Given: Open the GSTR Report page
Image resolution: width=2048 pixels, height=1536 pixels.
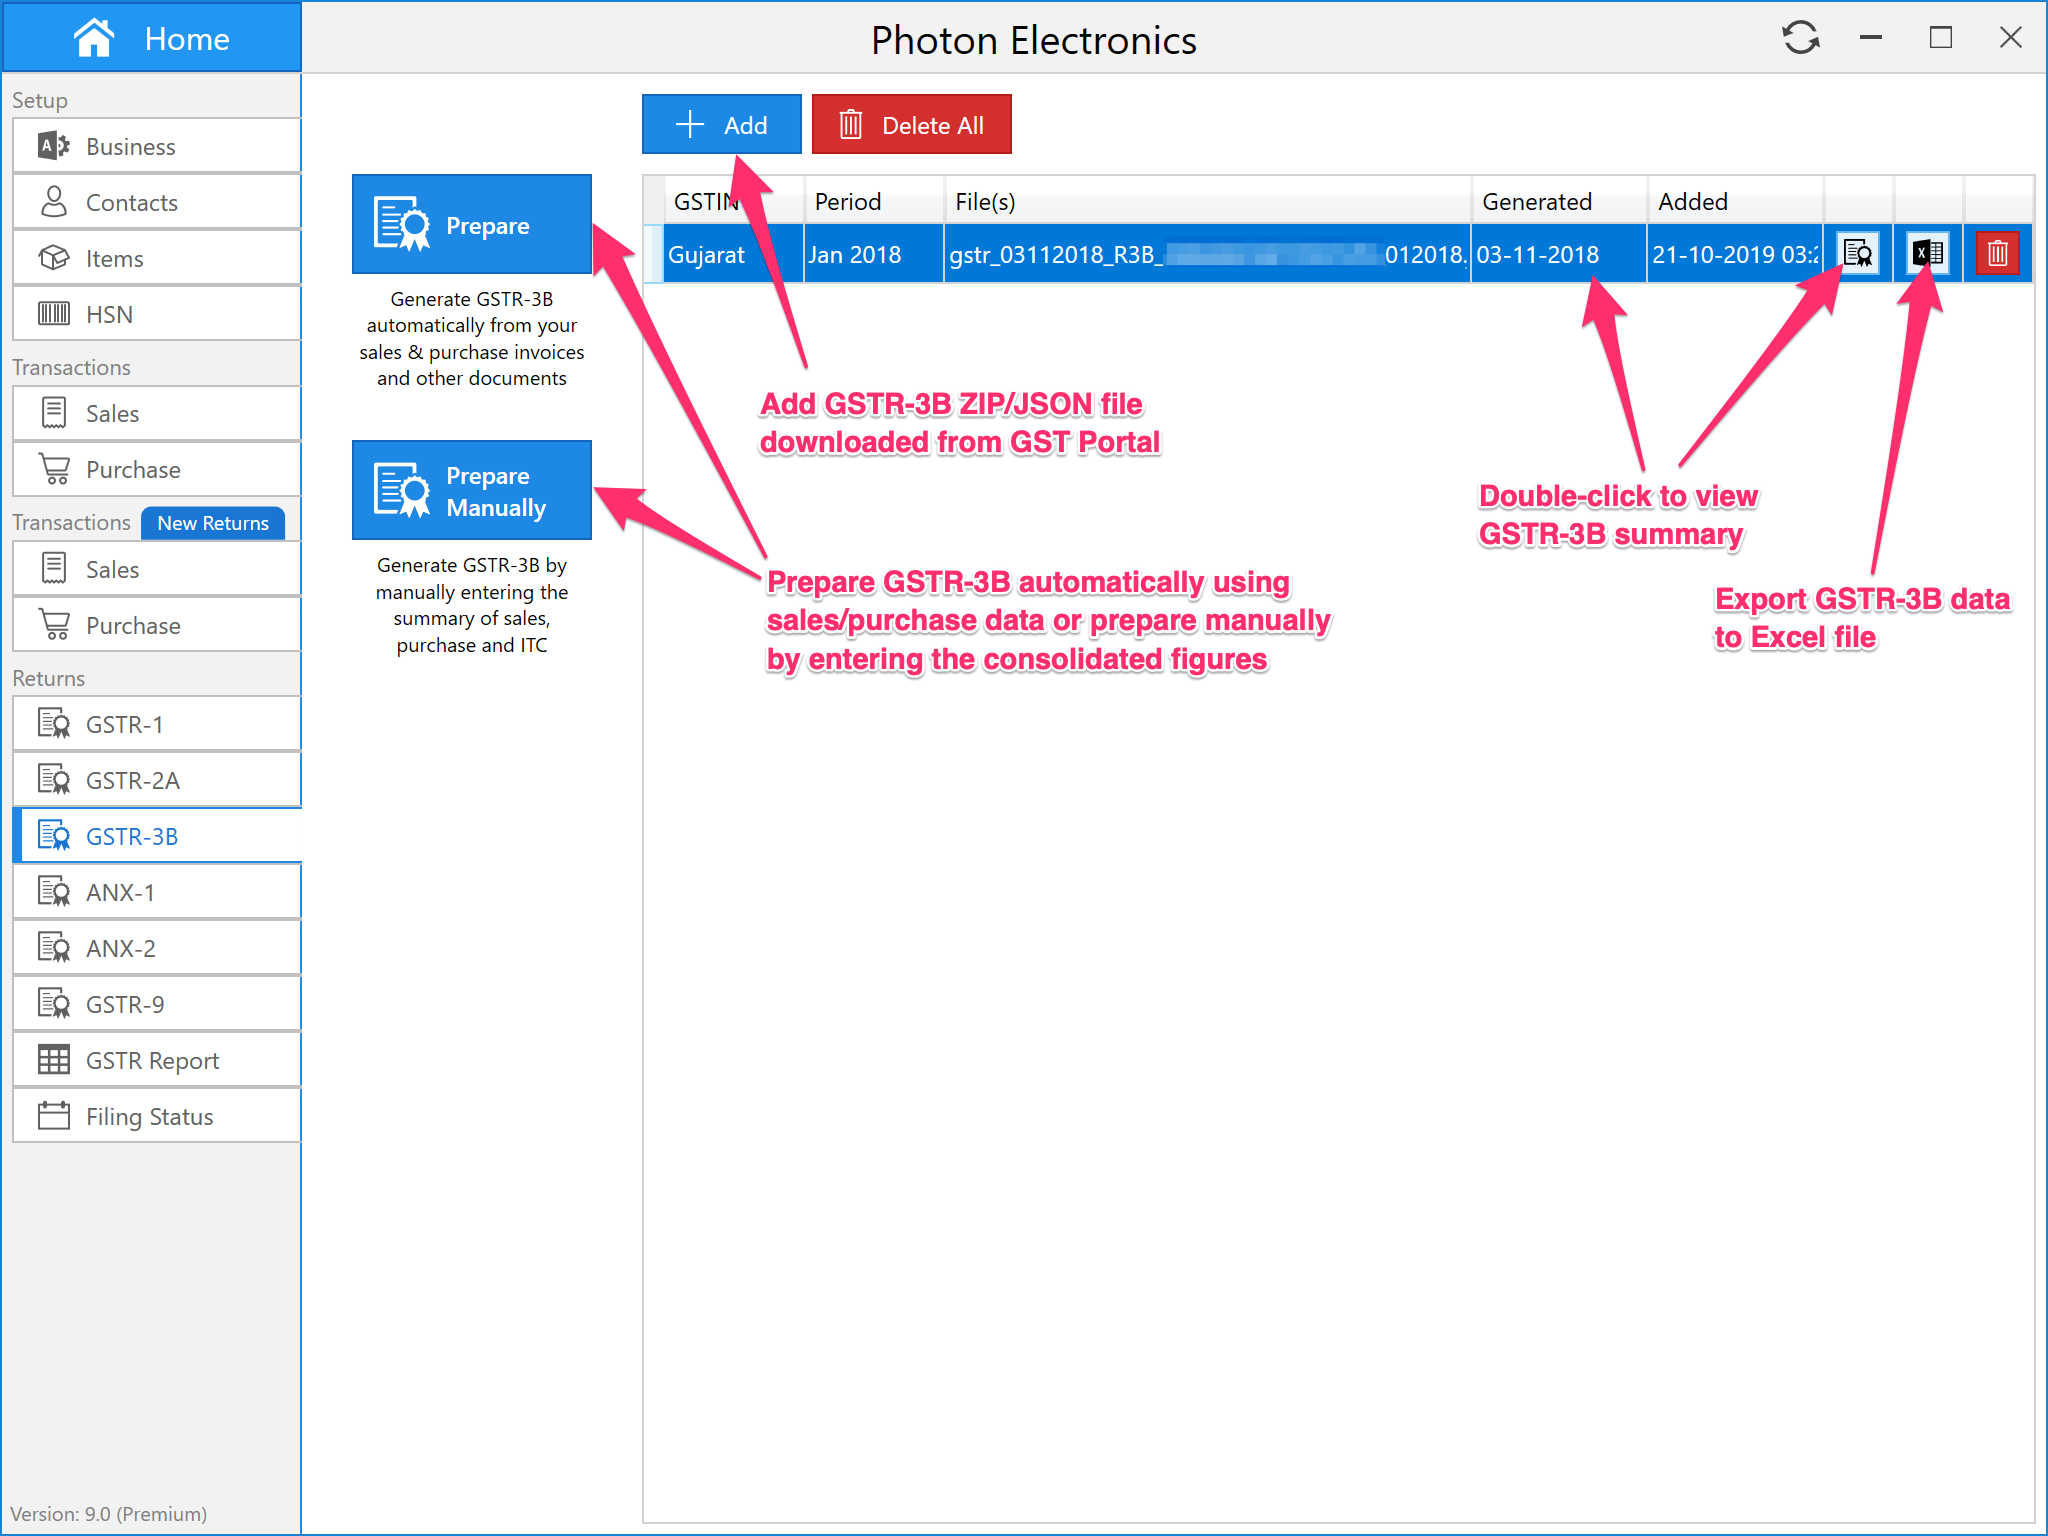Looking at the screenshot, I should [x=157, y=1060].
